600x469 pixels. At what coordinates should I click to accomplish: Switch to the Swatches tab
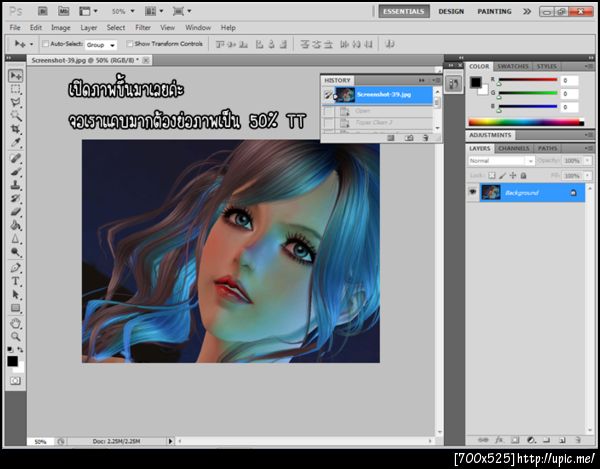click(512, 67)
